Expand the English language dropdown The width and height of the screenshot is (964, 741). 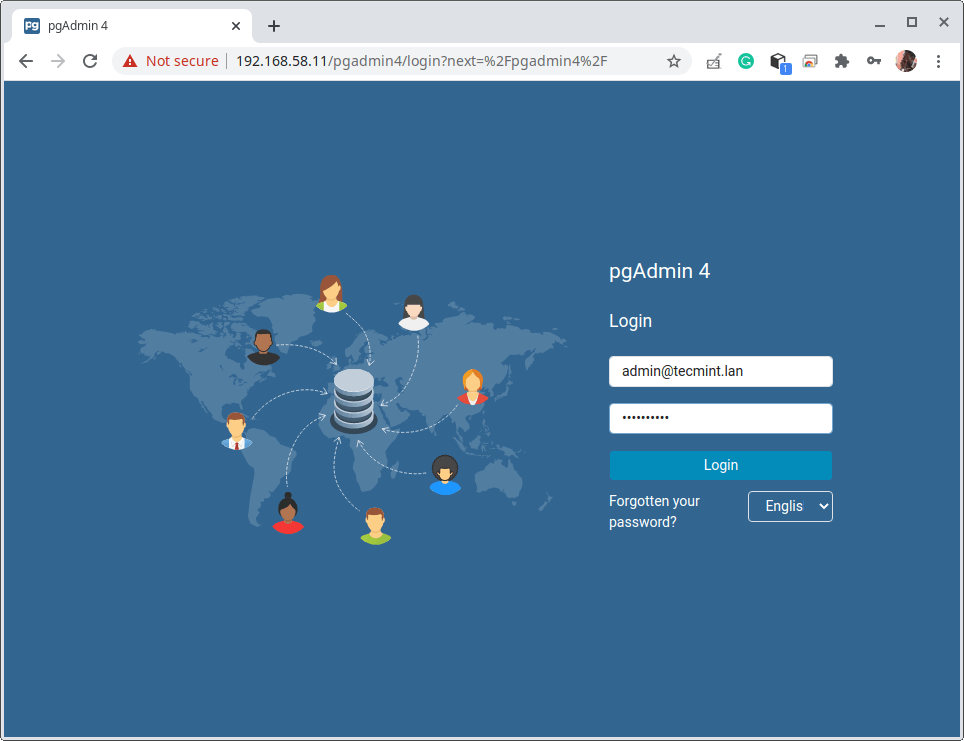(x=790, y=506)
